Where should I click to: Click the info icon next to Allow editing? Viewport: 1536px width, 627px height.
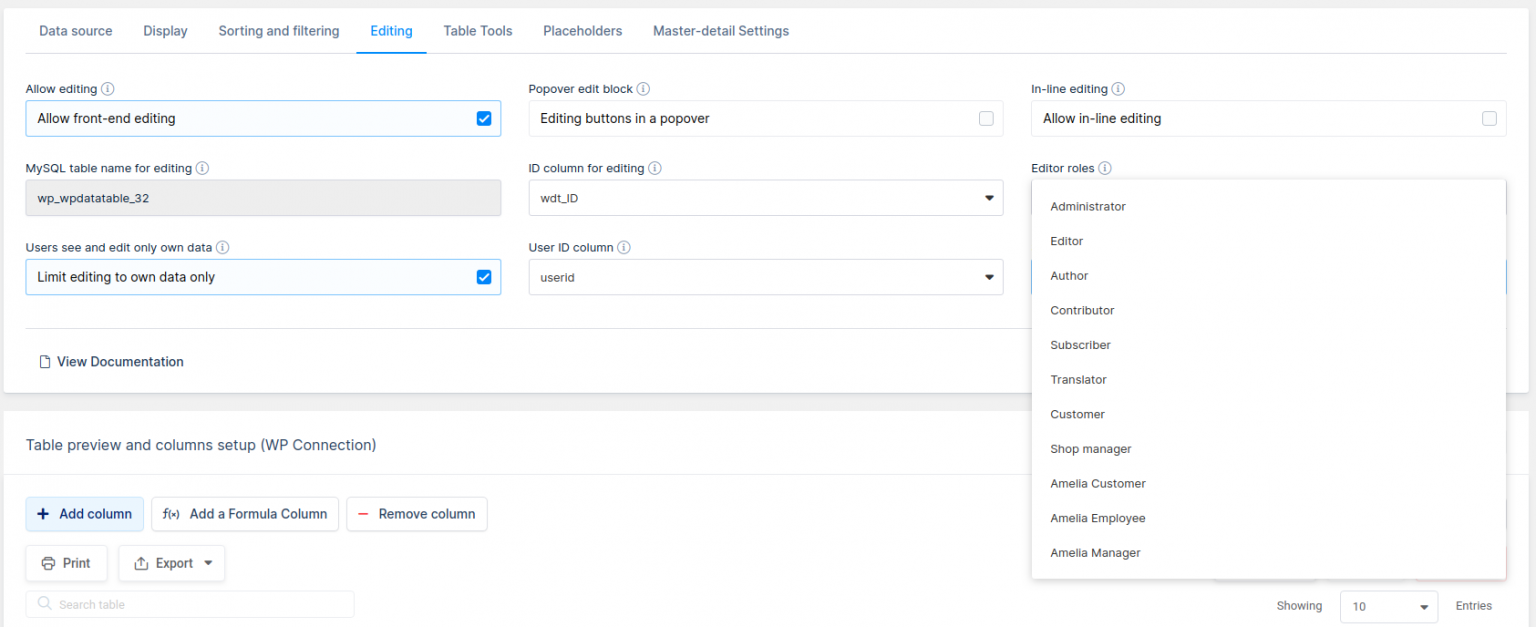(x=110, y=88)
